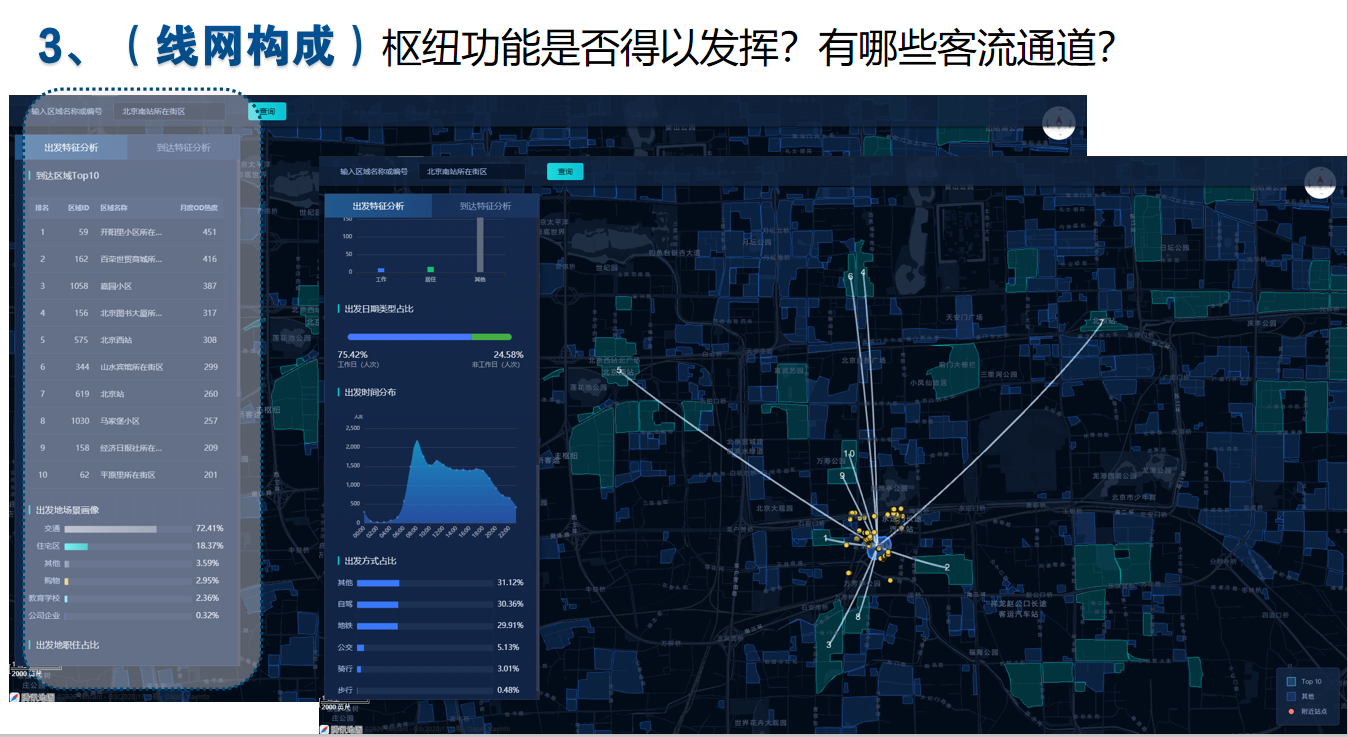
Task: Click the compass icon on the front map
Action: click(x=1320, y=183)
